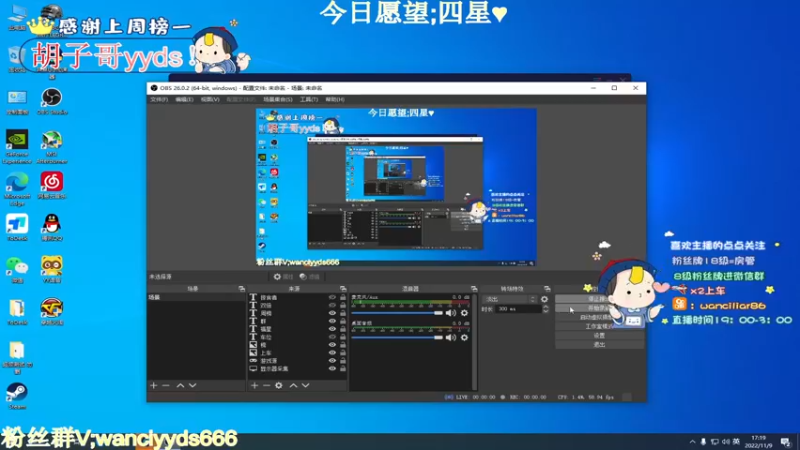
Task: Move the source down in the list
Action: click(x=306, y=385)
